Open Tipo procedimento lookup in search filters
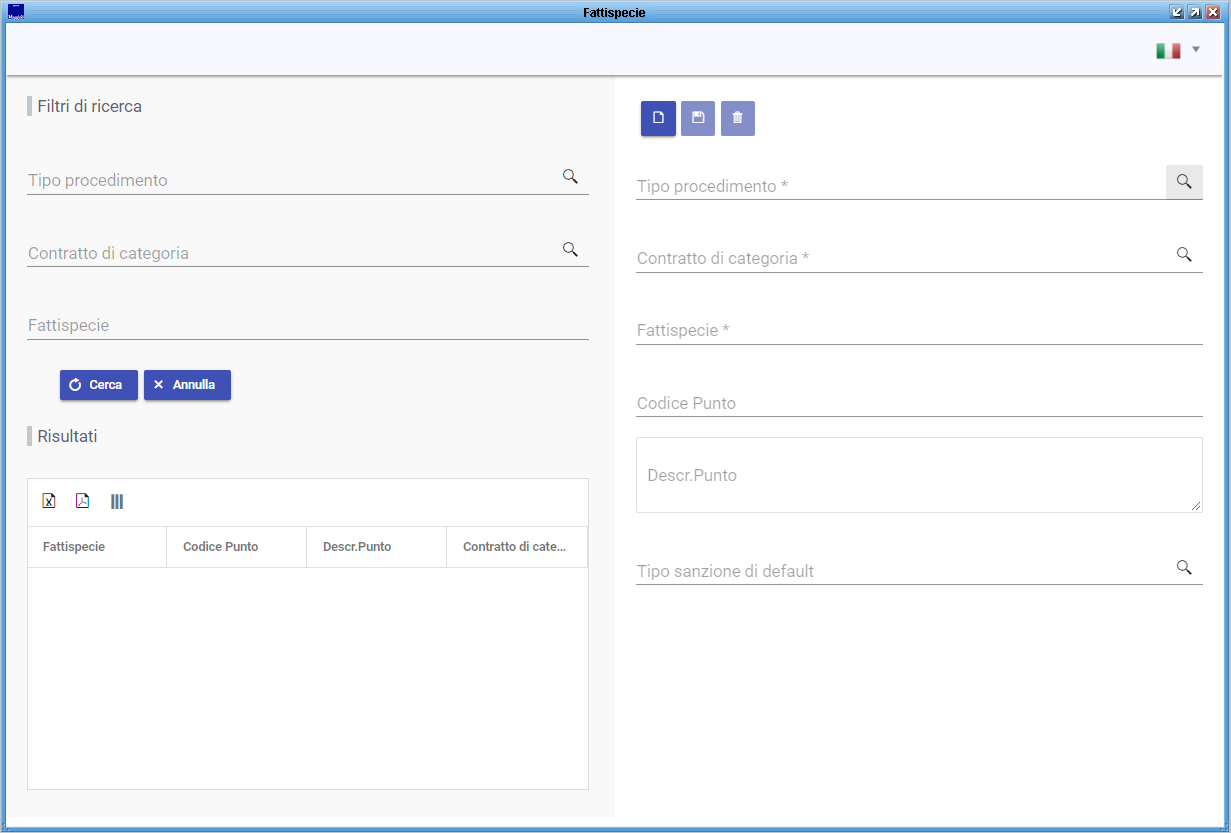This screenshot has height=833, width=1231. point(570,176)
